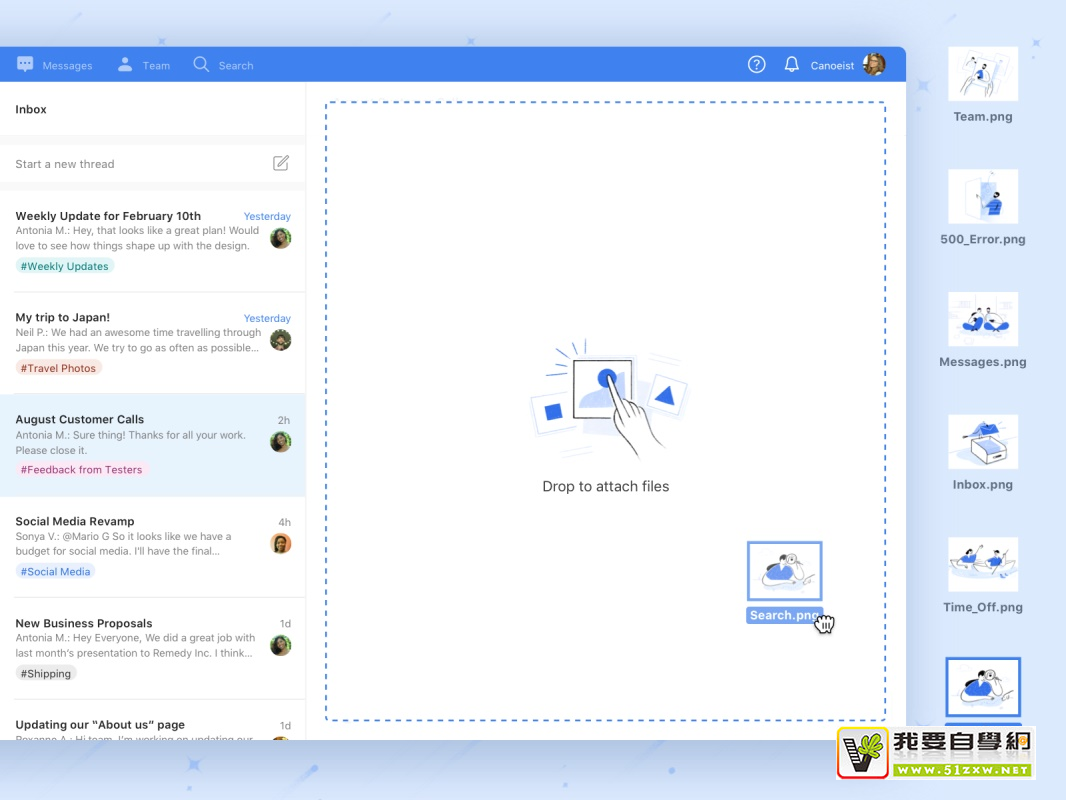Select the #Weekly Updates tag
1066x800 pixels.
[65, 266]
